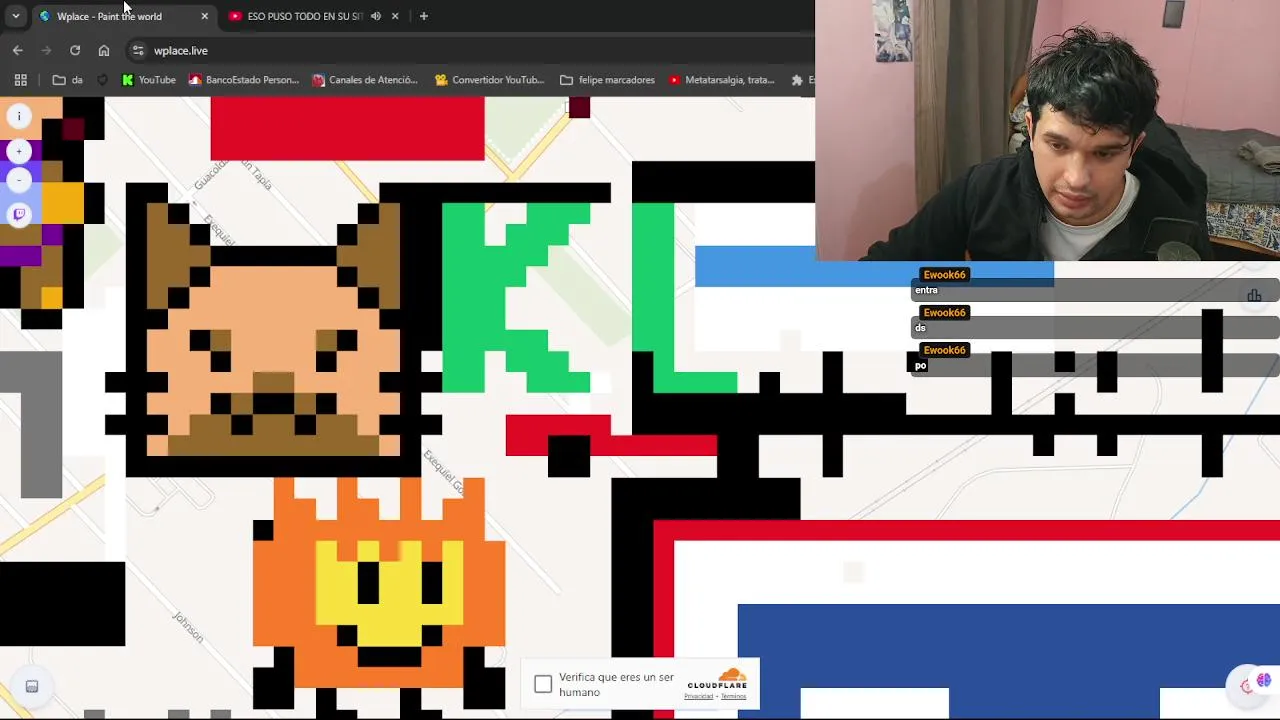Viewport: 1280px width, 720px height.
Task: Click the small square button at bottom left of map
Action: 32,686
